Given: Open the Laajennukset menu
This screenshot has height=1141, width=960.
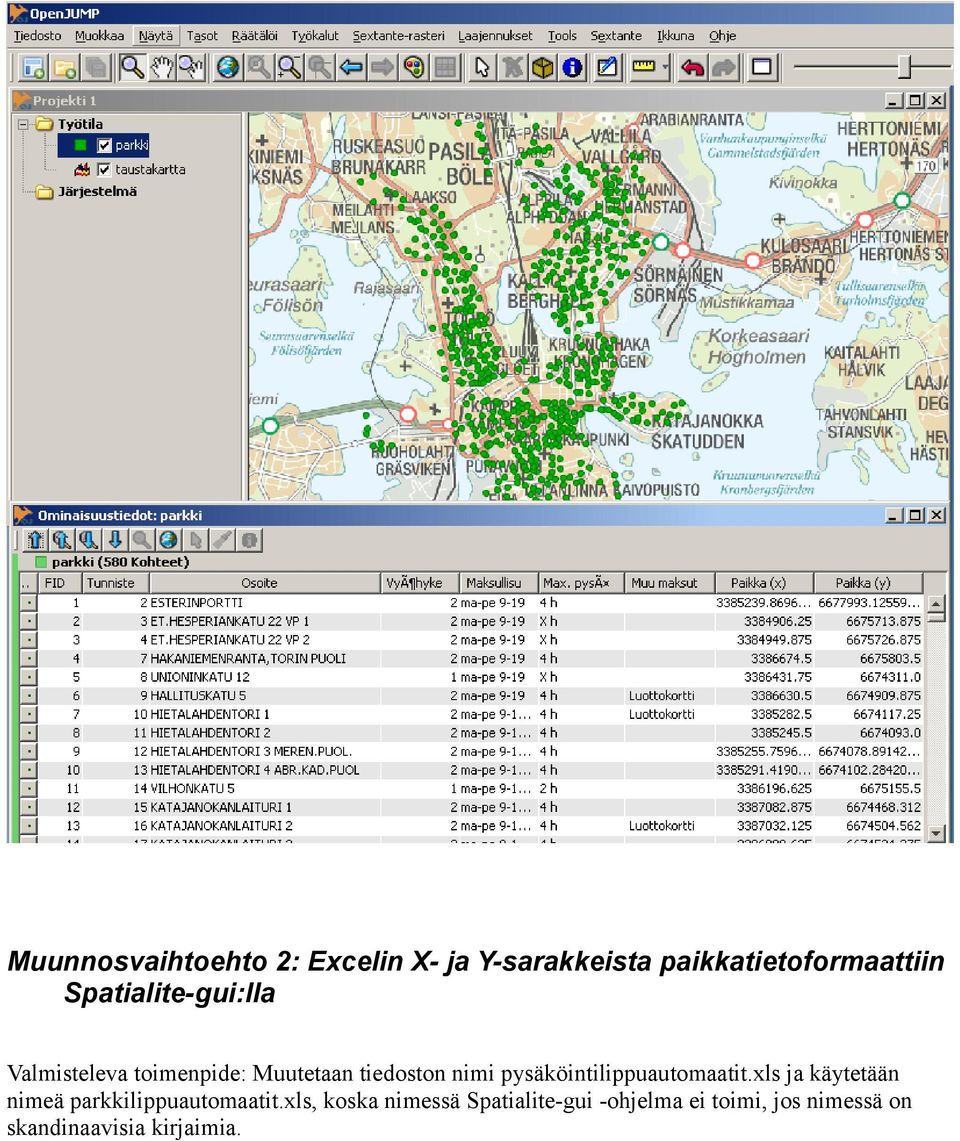Looking at the screenshot, I should [495, 36].
